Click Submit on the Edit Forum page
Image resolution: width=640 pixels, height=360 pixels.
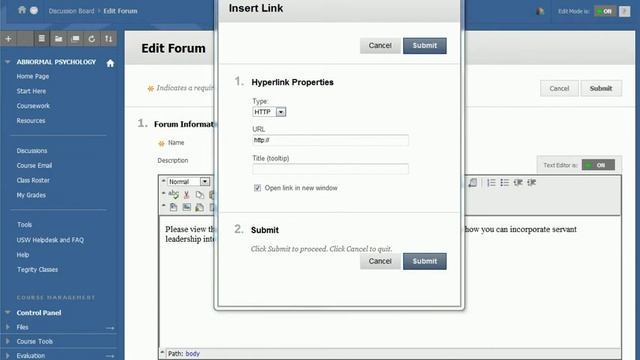click(x=601, y=89)
